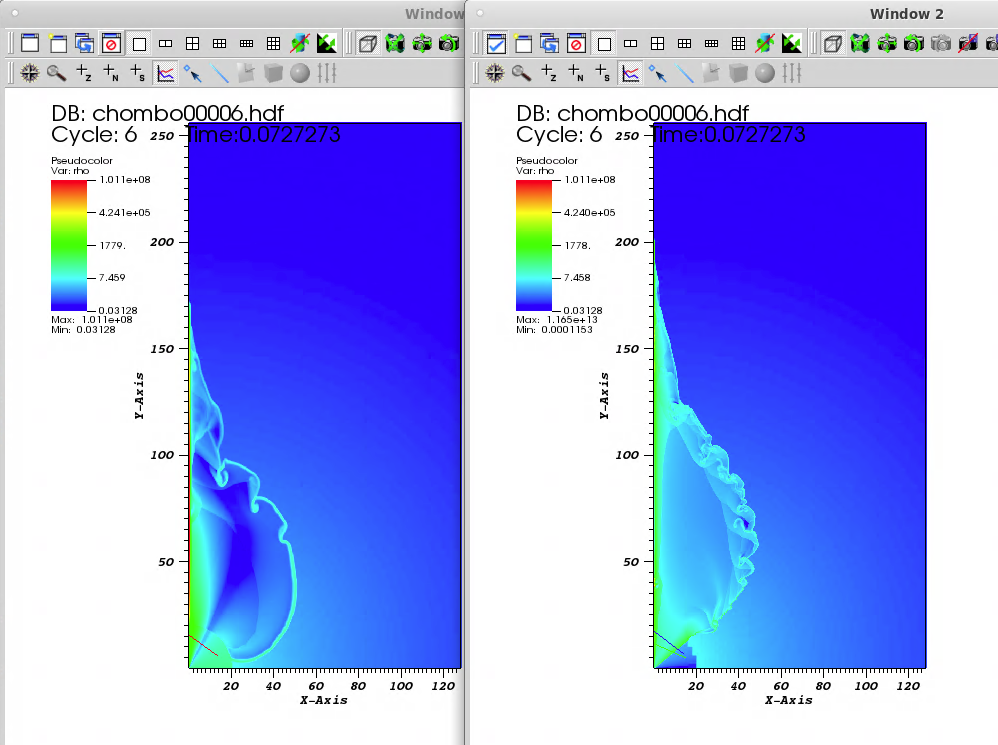Toggle perspective cube icon in Window 2
This screenshot has width=998, height=745.
(833, 43)
